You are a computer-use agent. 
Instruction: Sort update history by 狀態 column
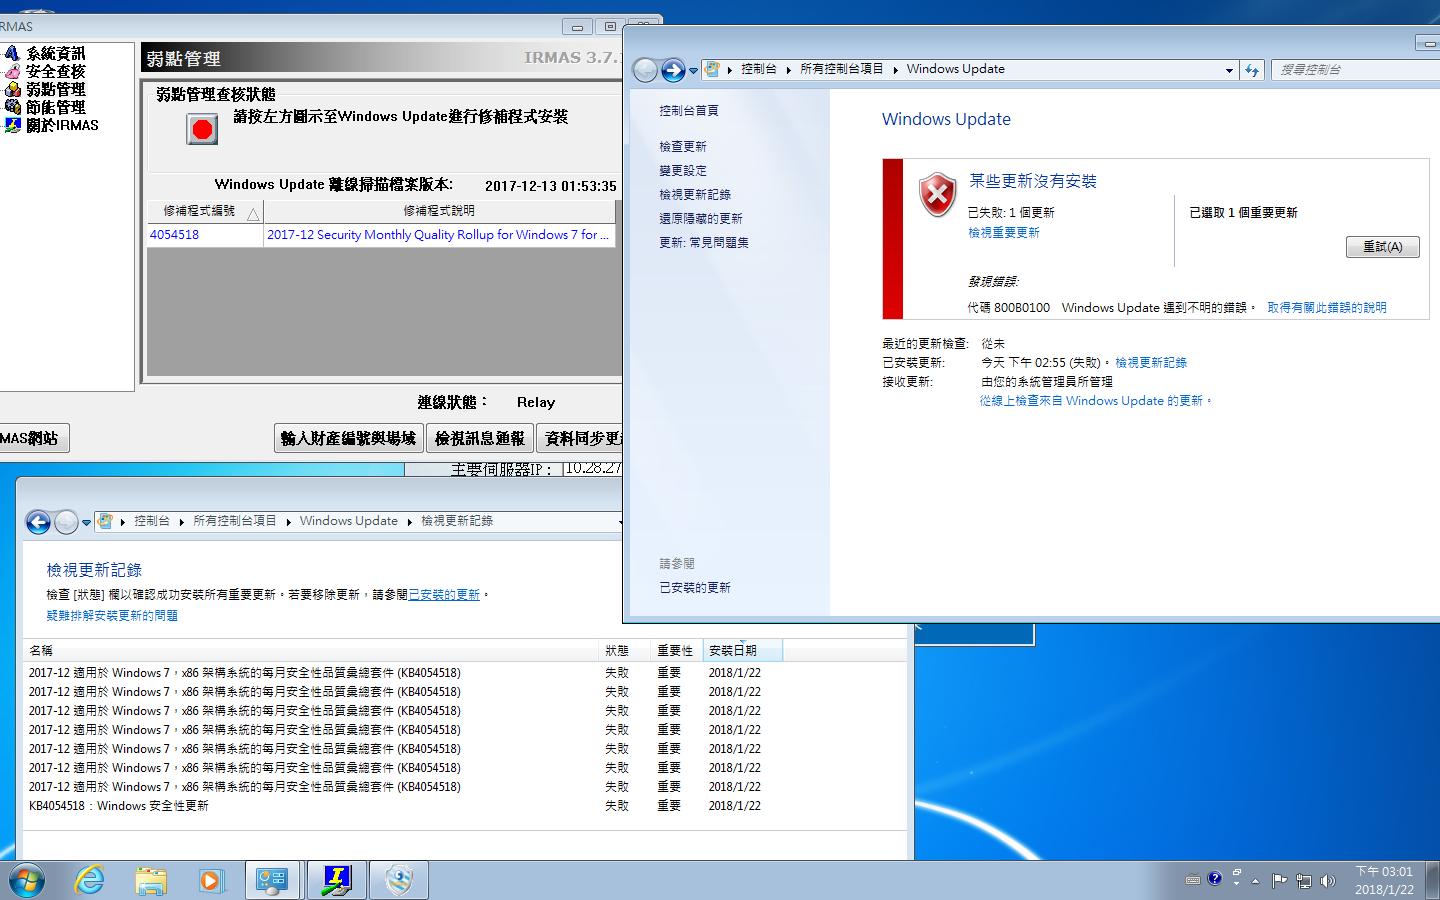624,651
